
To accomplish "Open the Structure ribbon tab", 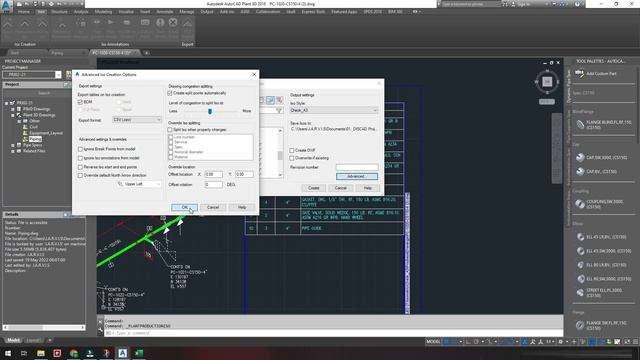I will tap(60, 12).
